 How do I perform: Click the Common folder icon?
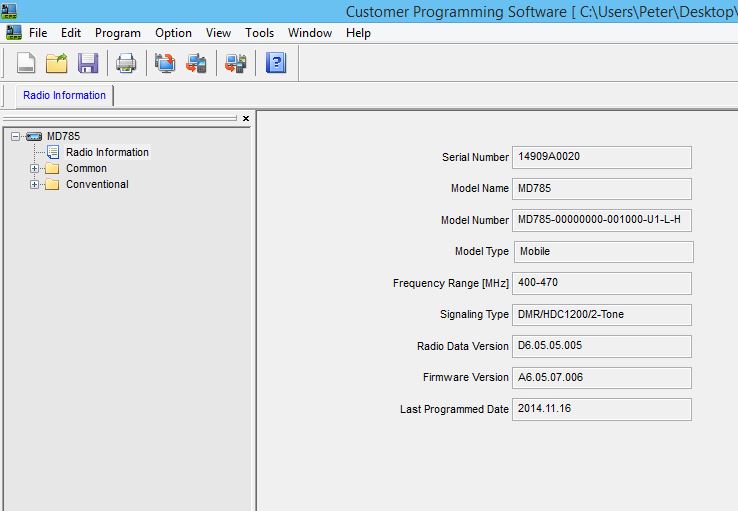coord(52,168)
